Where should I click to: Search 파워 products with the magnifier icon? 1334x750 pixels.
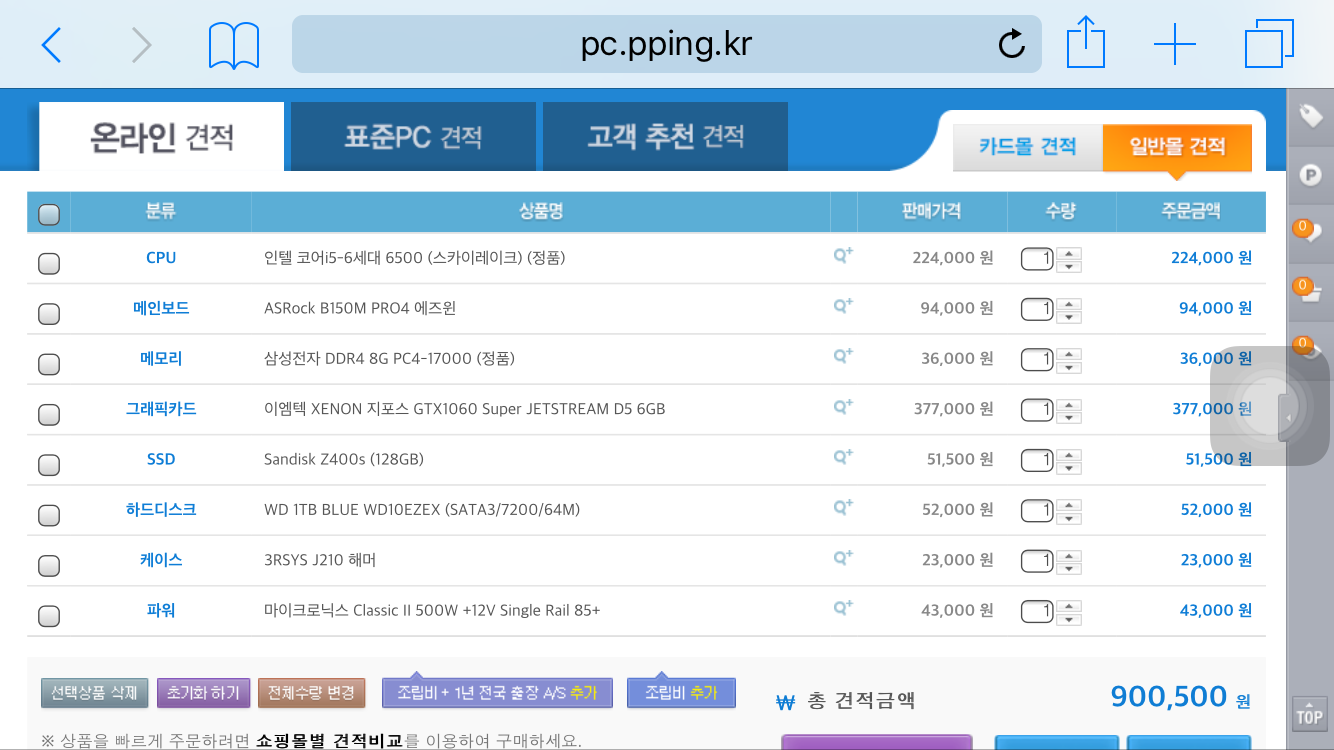pyautogui.click(x=843, y=608)
